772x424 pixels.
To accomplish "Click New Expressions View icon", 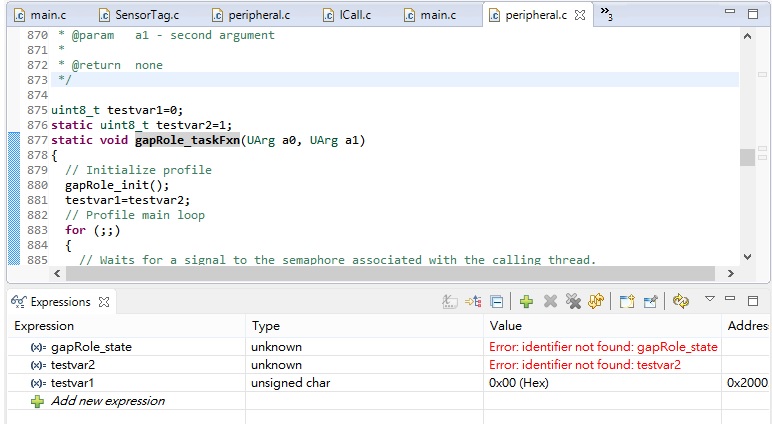I will 627,301.
